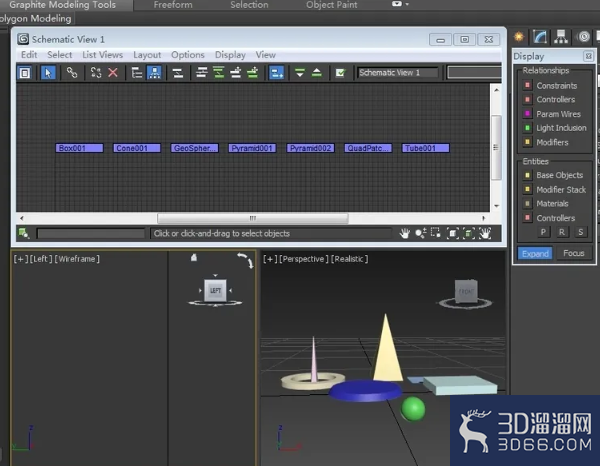Open the [Perspective] viewport view menu
The height and width of the screenshot is (466, 600).
click(304, 259)
